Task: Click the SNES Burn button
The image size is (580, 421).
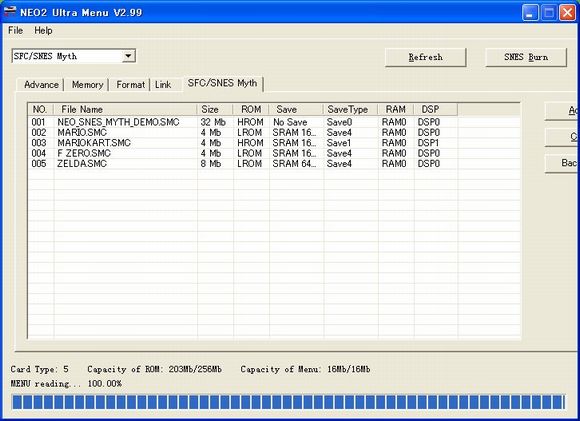Action: click(x=526, y=57)
